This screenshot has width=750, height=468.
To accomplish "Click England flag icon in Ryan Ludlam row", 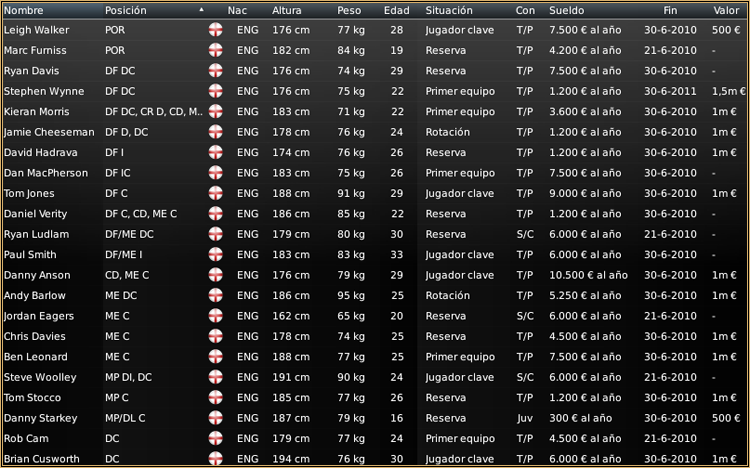I will [x=216, y=234].
